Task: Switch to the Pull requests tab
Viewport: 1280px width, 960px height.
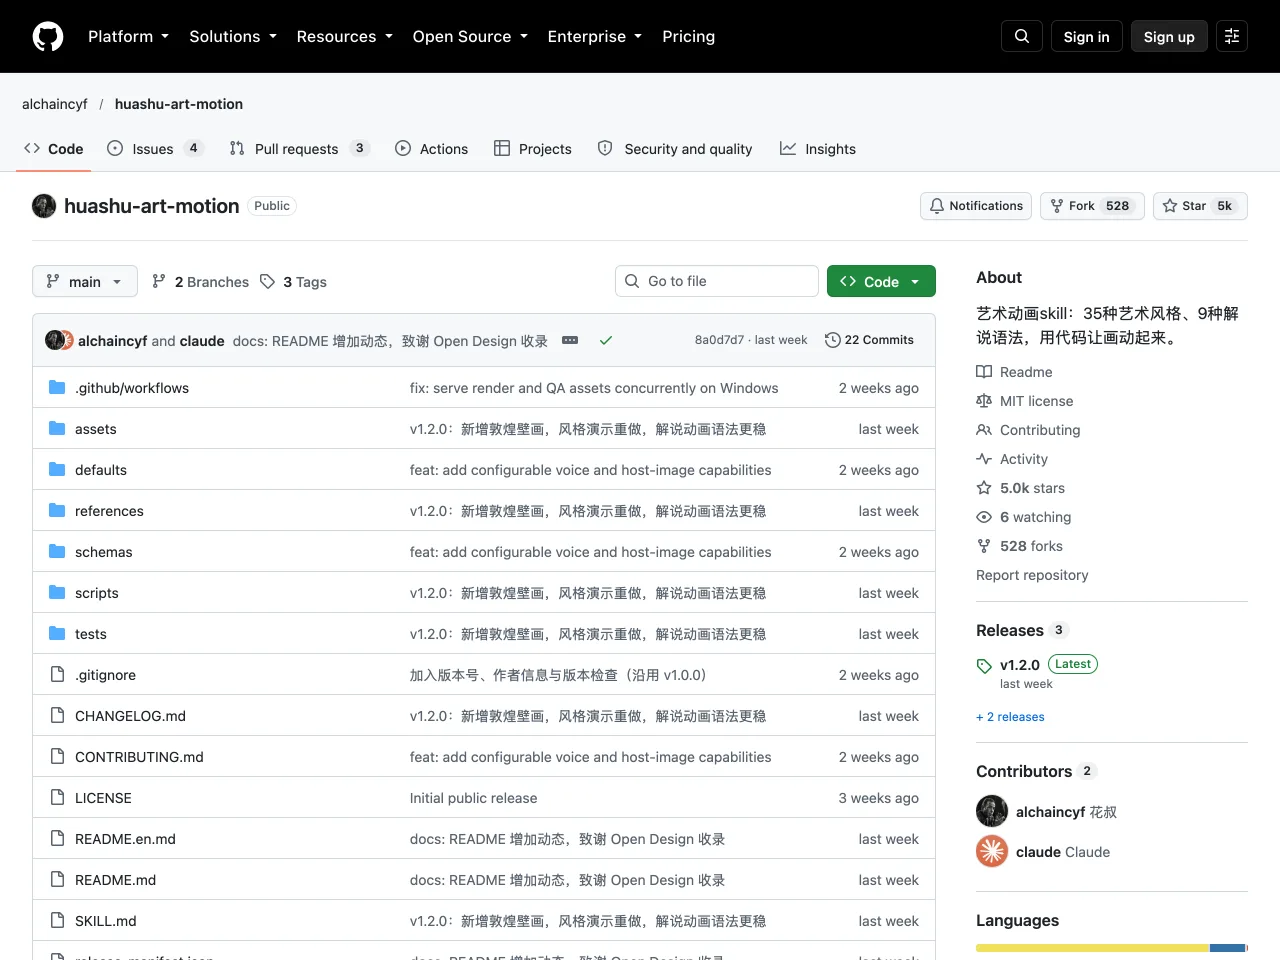Action: pos(299,148)
